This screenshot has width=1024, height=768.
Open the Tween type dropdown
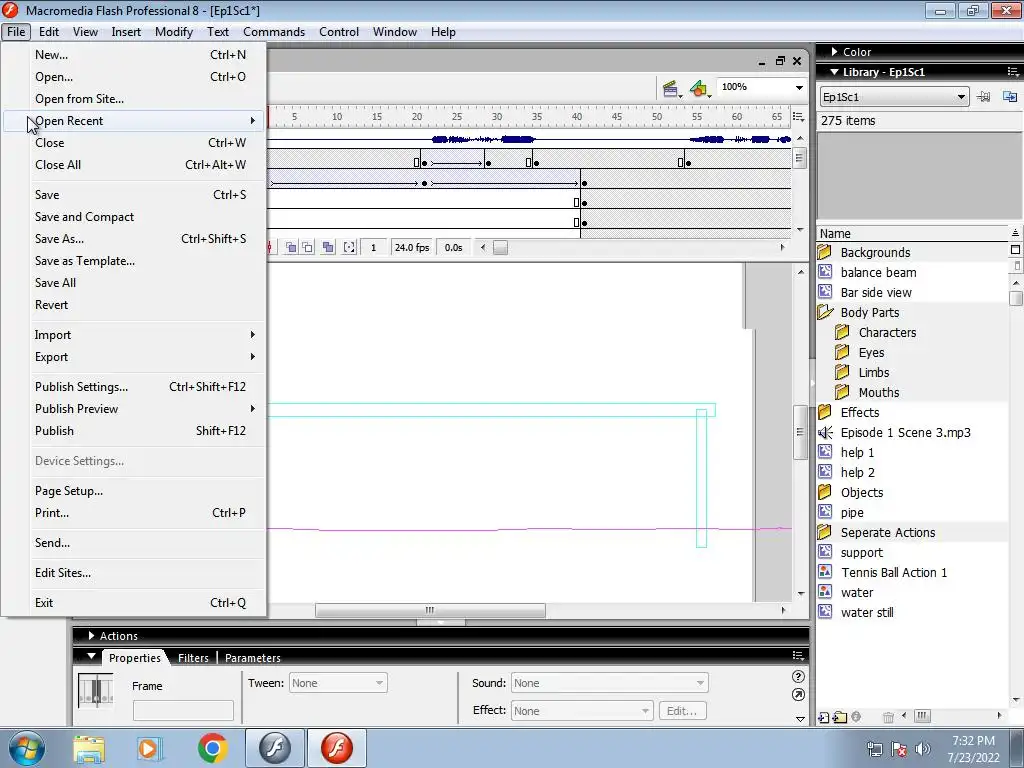tap(338, 683)
